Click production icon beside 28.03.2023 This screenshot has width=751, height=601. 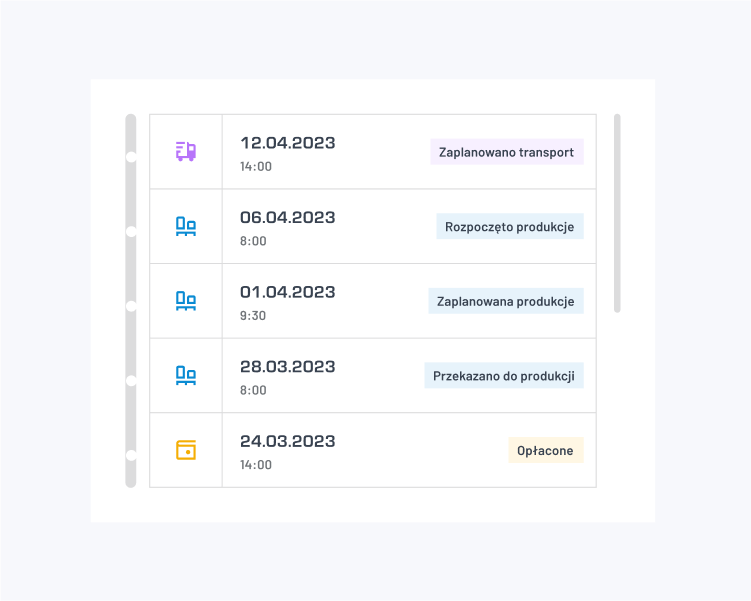(186, 375)
